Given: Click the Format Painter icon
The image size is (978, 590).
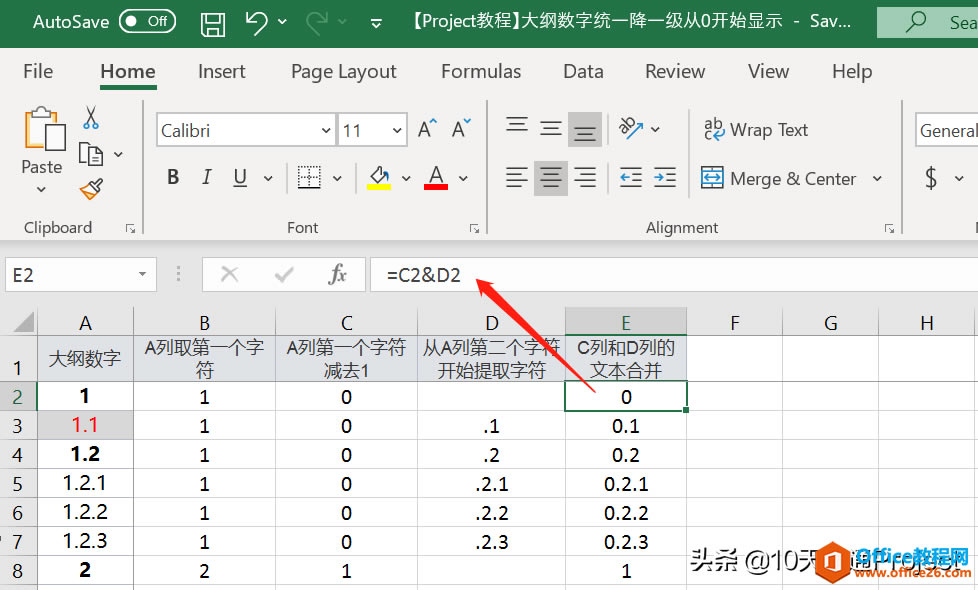Looking at the screenshot, I should pos(90,189).
